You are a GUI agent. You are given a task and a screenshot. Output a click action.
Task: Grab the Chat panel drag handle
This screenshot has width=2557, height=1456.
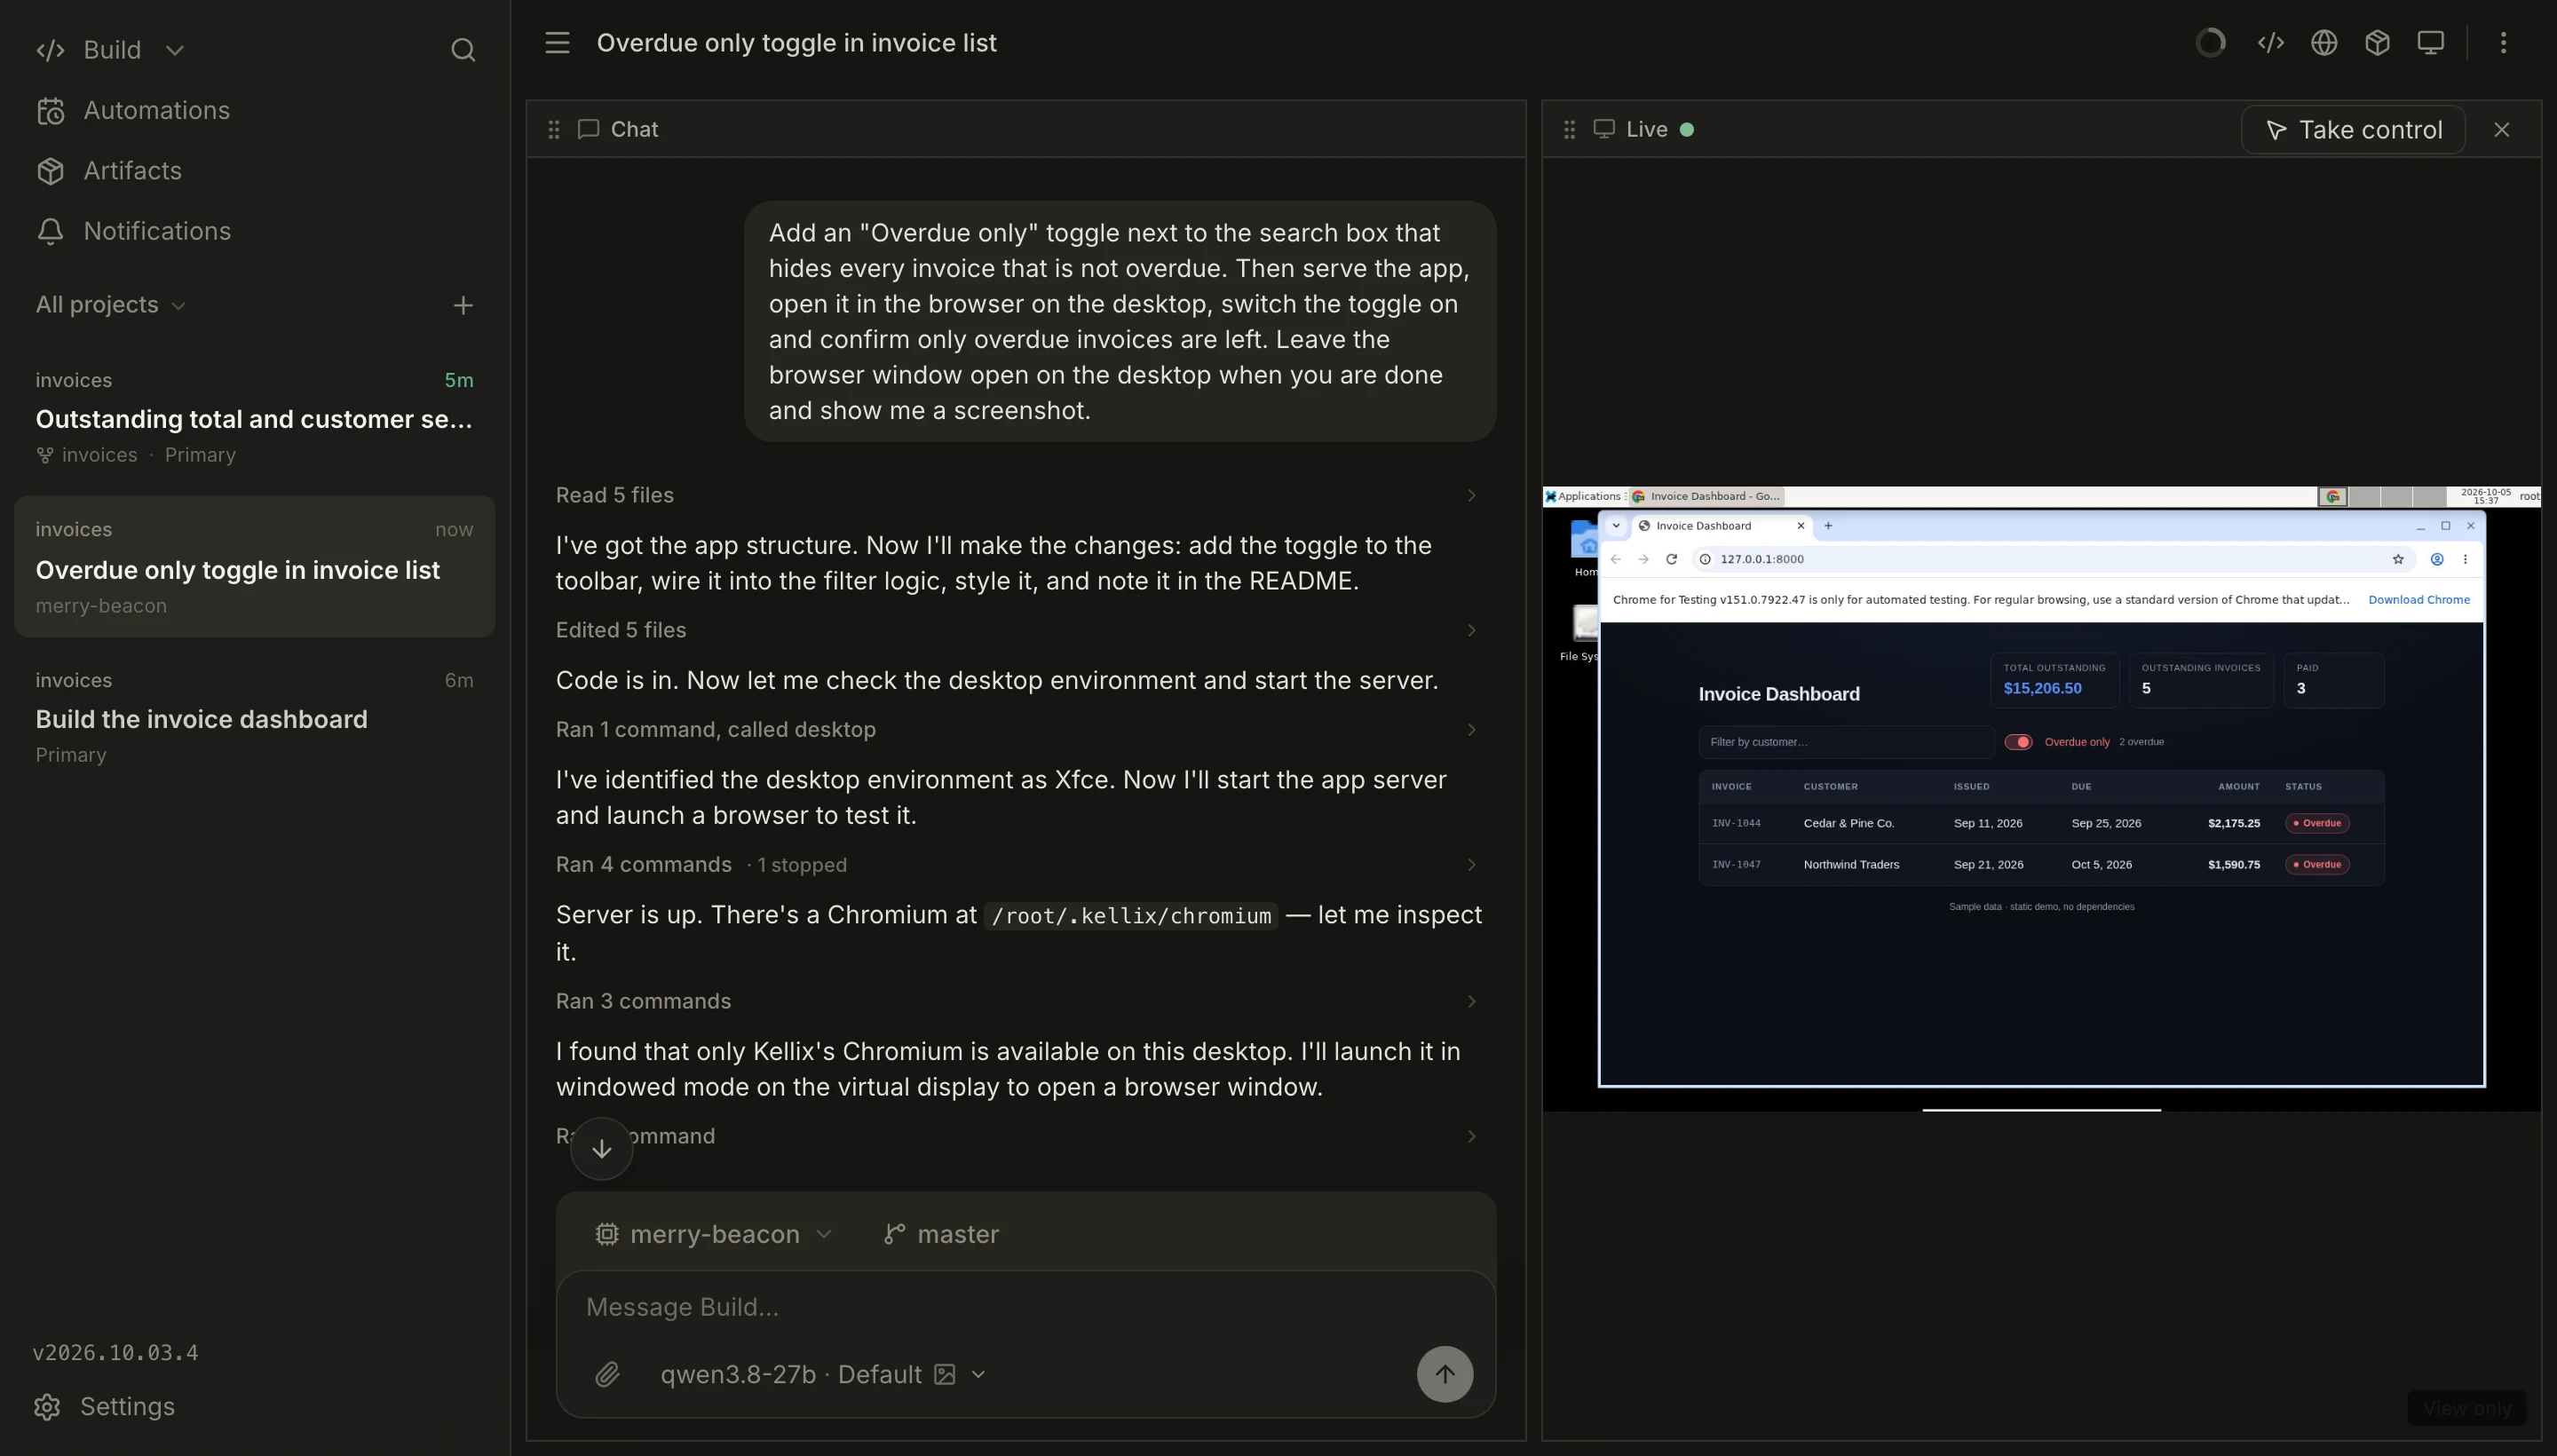coord(554,129)
